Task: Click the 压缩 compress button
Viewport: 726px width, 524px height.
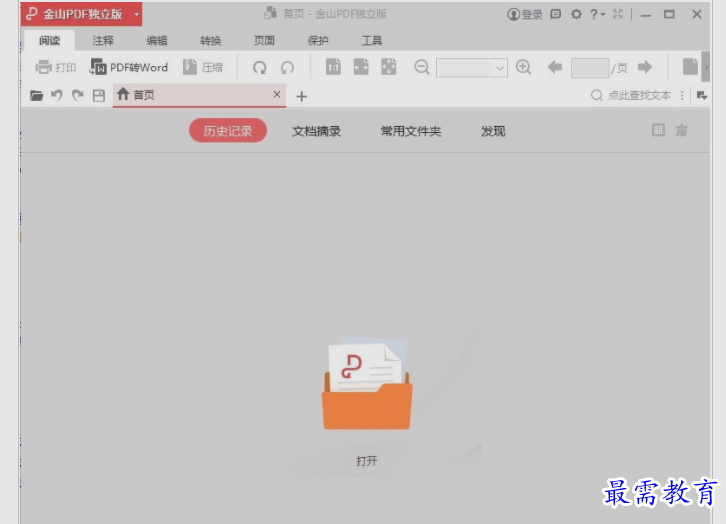Action: [203, 68]
